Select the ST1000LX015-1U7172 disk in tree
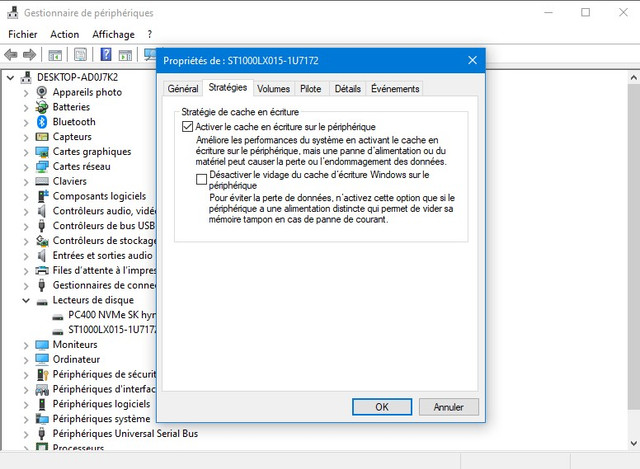The image size is (640, 469). (x=113, y=329)
